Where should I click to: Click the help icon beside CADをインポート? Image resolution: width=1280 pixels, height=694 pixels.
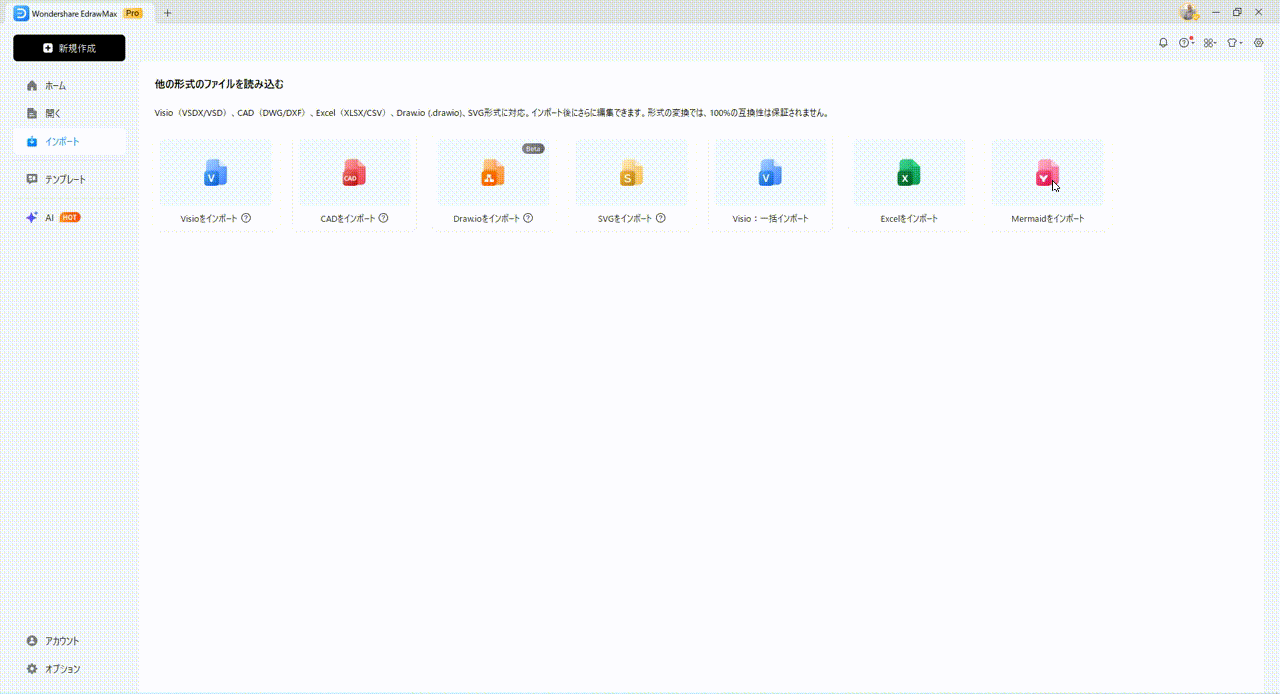[383, 218]
